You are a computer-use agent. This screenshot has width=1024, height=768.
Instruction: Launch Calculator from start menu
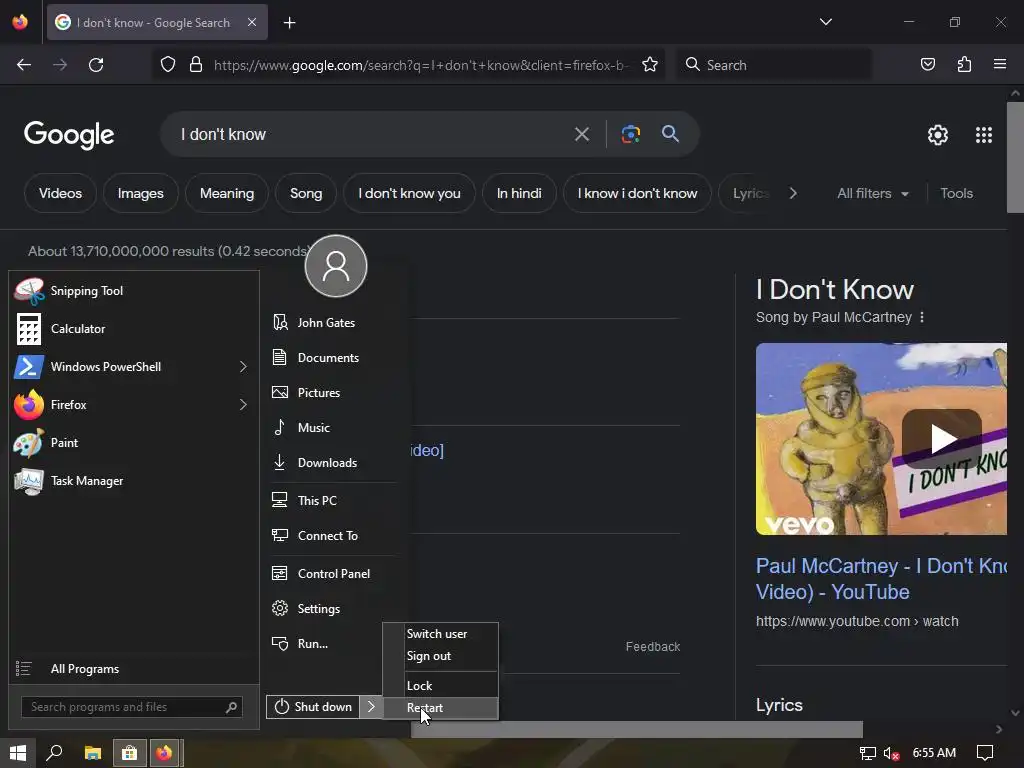click(134, 329)
